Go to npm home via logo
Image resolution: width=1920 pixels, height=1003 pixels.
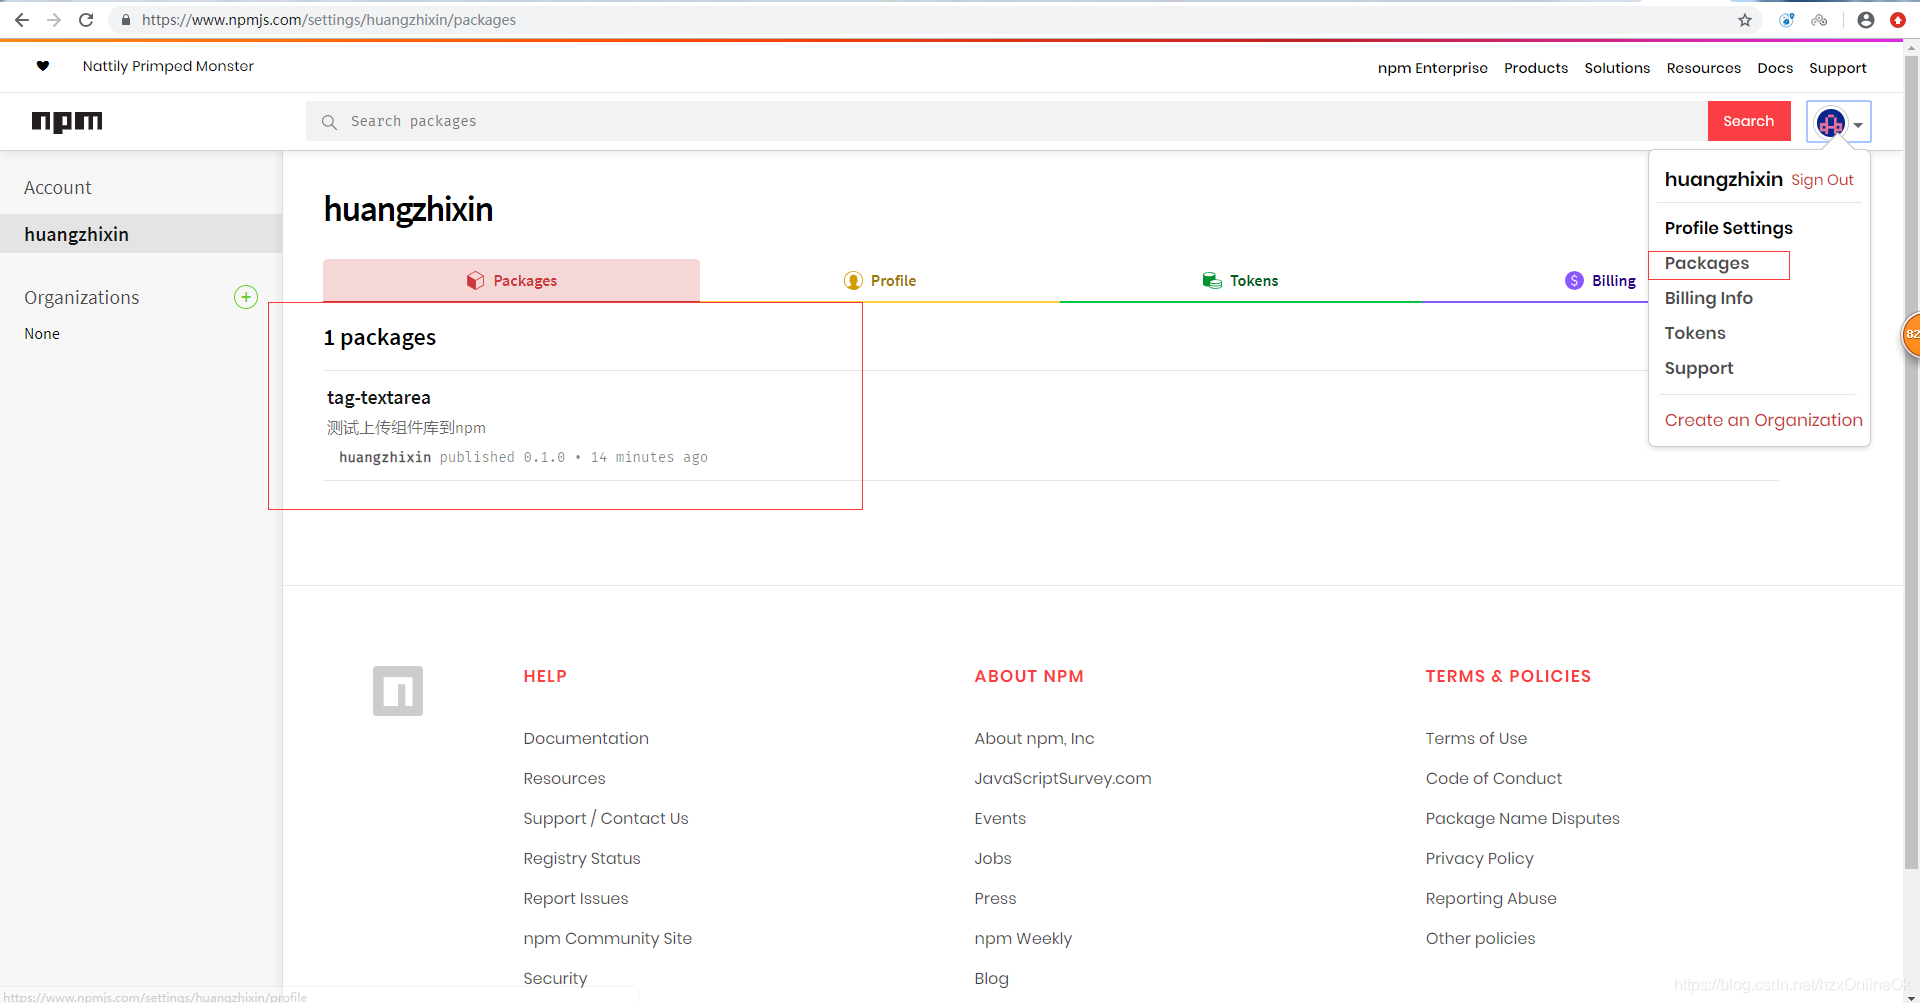(x=67, y=121)
